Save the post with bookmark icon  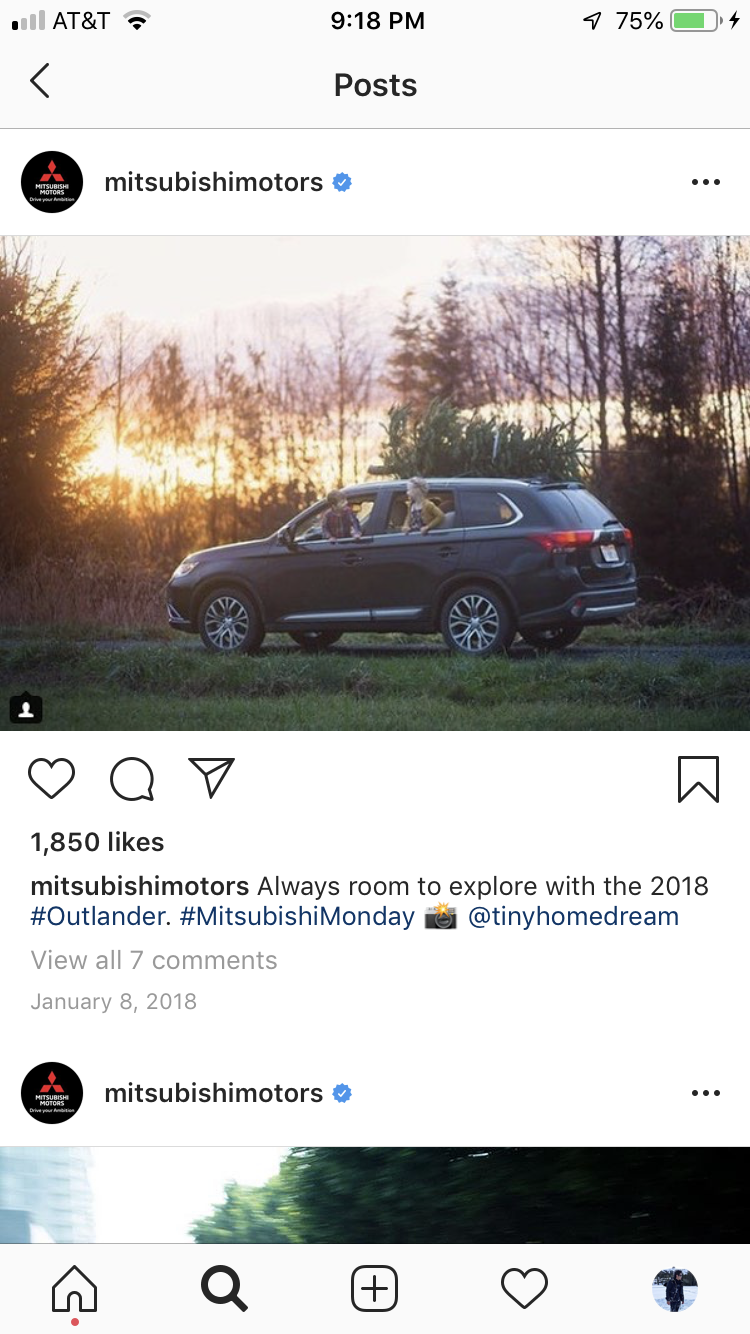[698, 779]
